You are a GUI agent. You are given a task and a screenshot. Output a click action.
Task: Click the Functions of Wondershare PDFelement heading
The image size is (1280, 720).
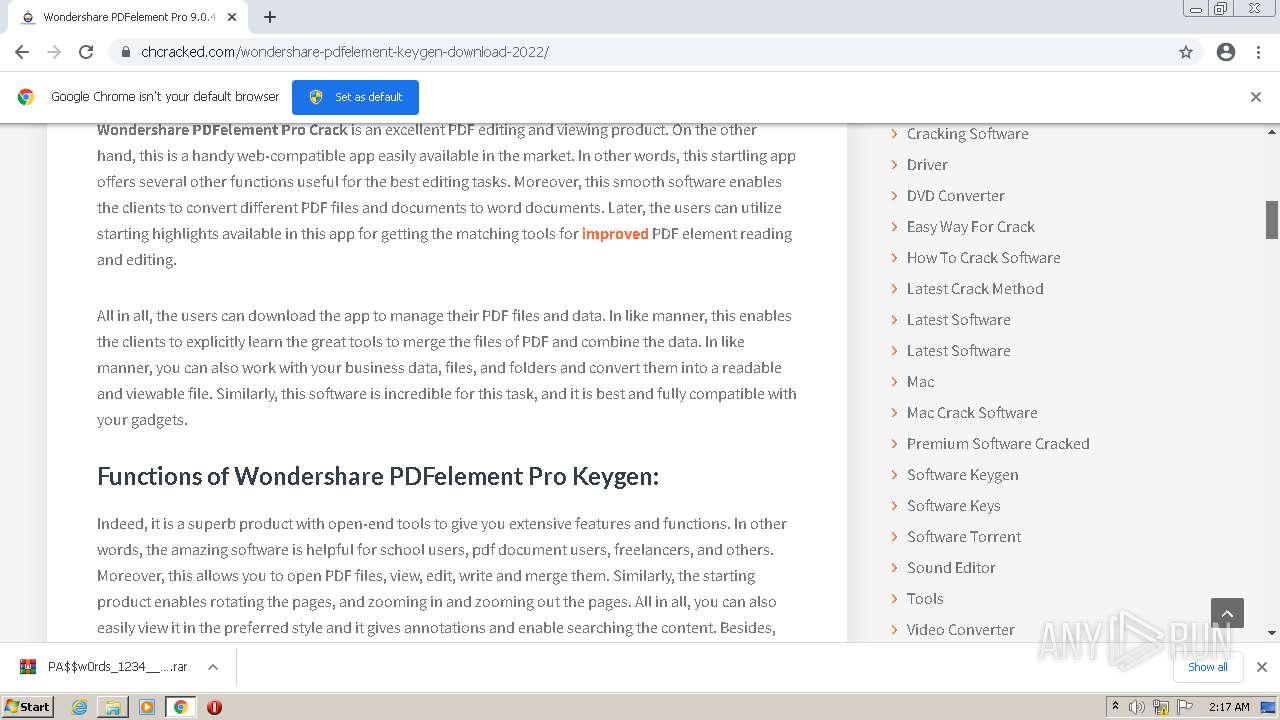[x=378, y=476]
